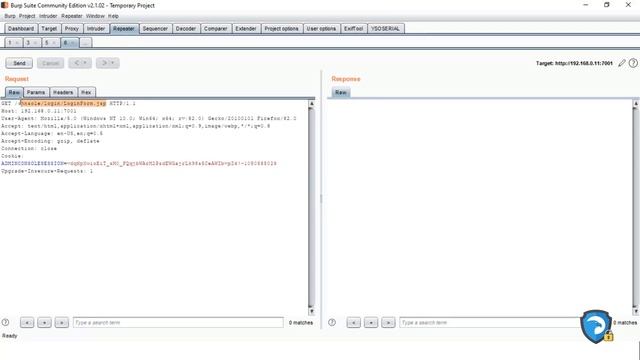Click the request pane vertical scrollbar

pos(311,207)
